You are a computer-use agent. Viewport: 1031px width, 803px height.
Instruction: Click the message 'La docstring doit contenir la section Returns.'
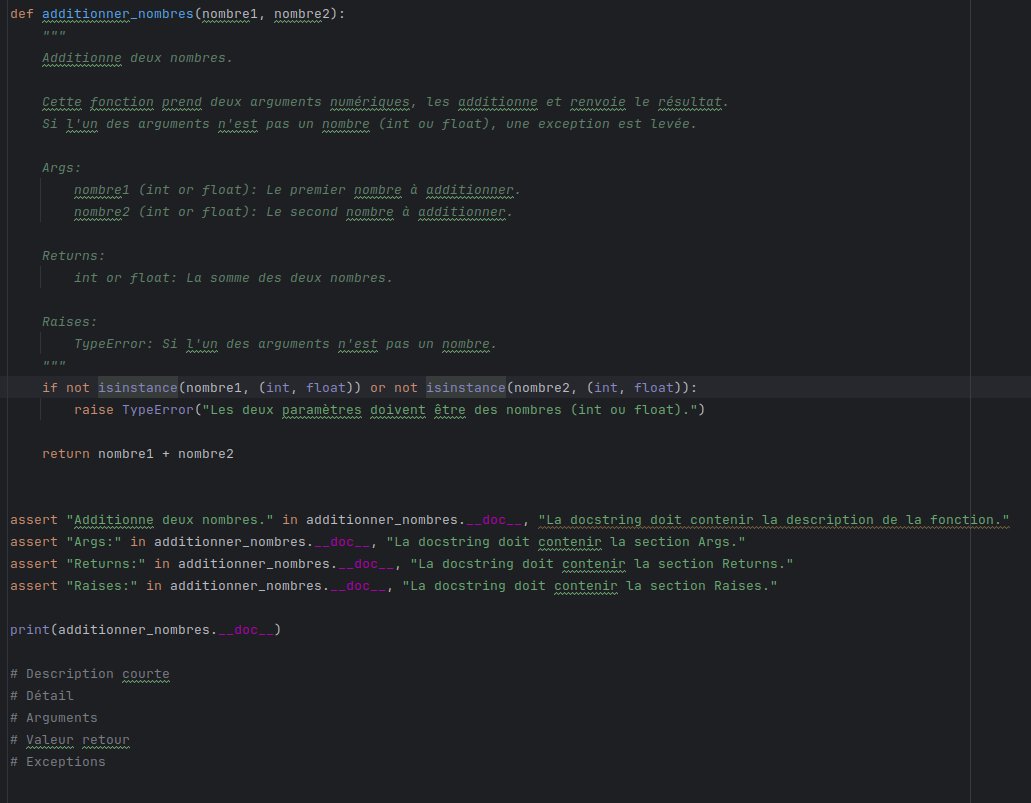coord(602,564)
